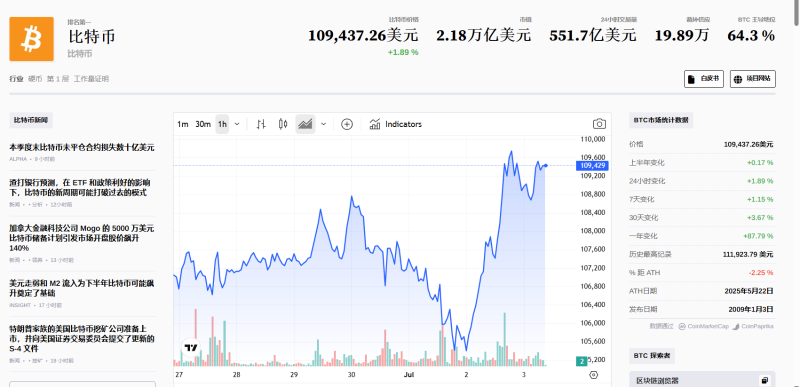The image size is (800, 387).
Task: Select the bars chart type icon
Action: [261, 124]
